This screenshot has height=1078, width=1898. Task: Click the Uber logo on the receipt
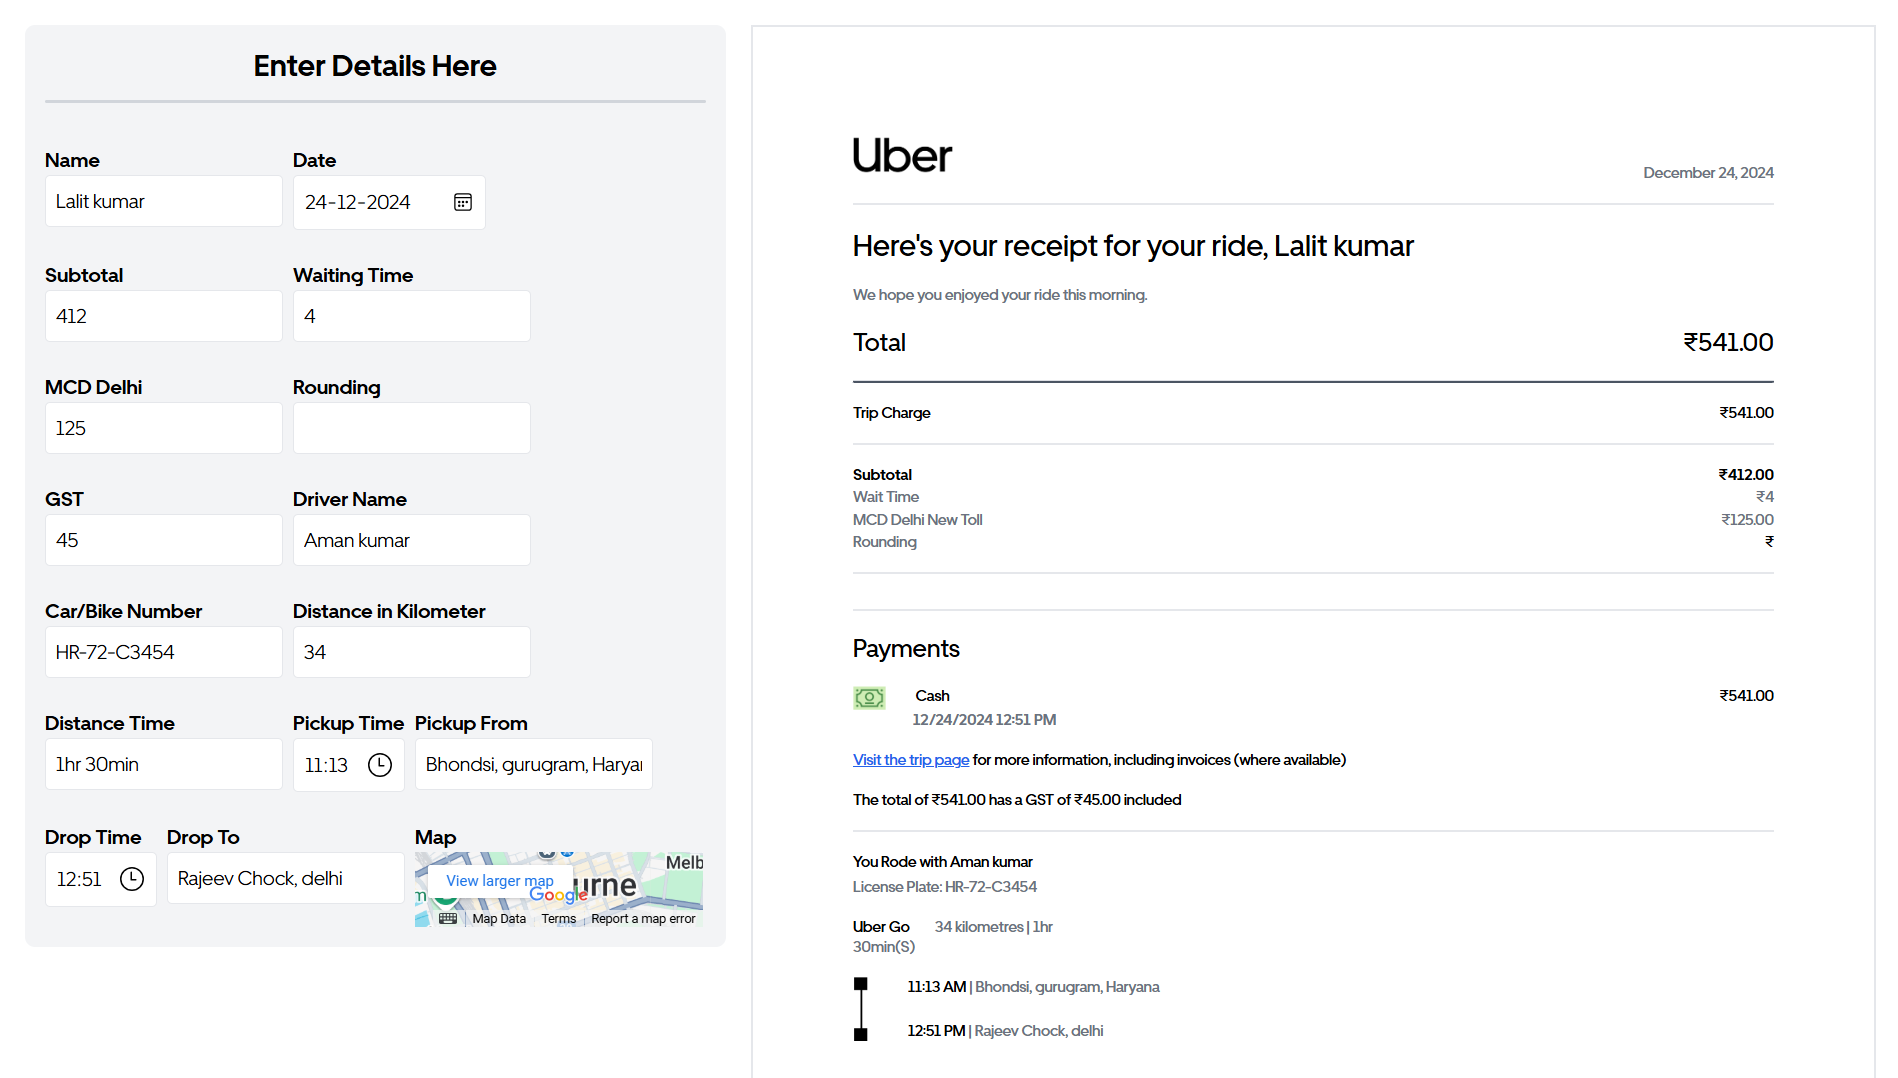point(901,156)
